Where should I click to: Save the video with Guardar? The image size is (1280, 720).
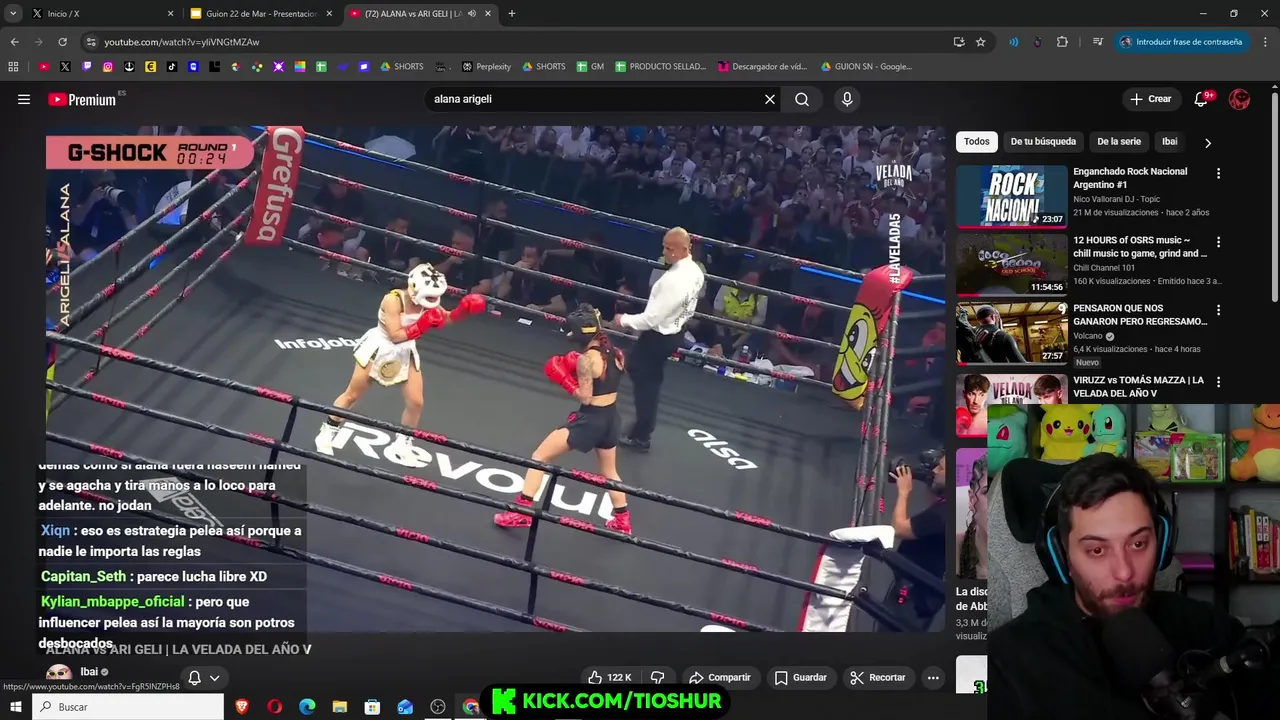801,677
